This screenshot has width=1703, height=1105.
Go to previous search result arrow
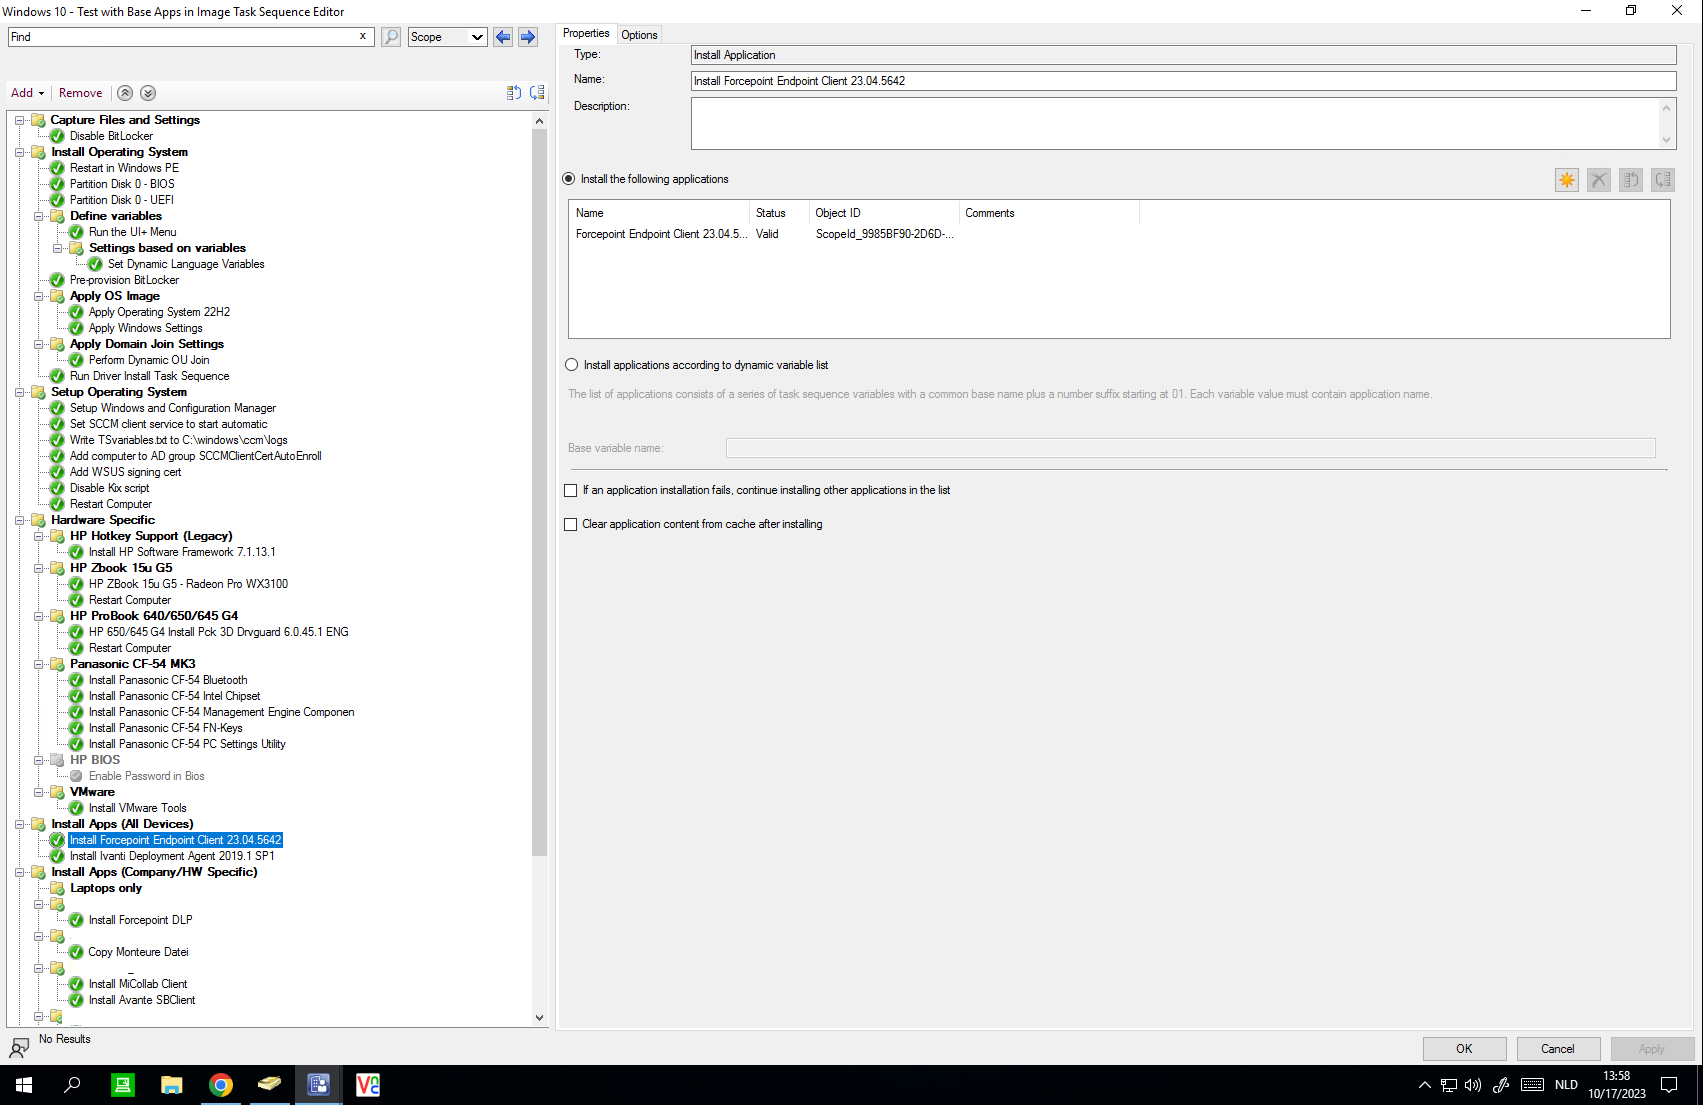point(503,37)
